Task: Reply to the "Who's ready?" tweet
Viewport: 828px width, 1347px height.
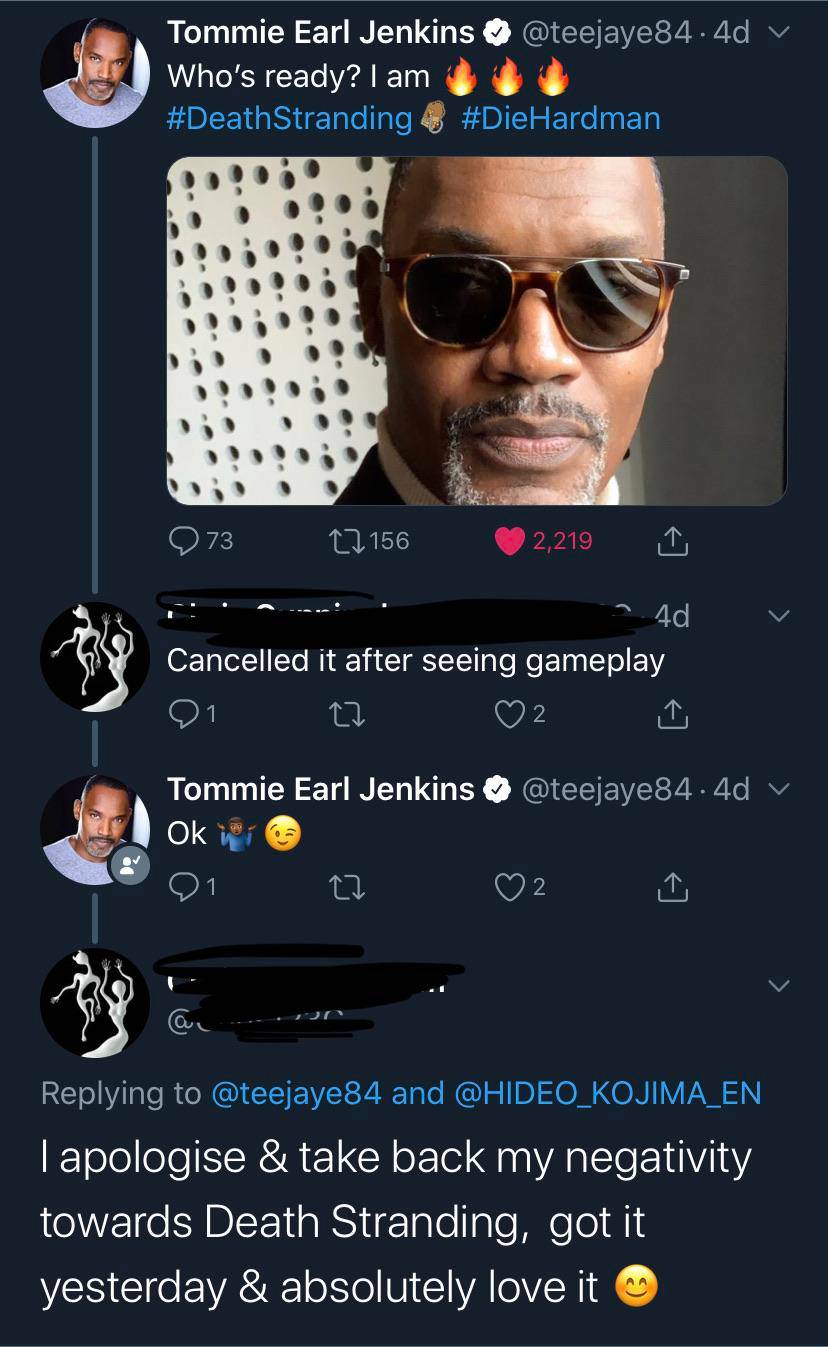Action: click(186, 541)
